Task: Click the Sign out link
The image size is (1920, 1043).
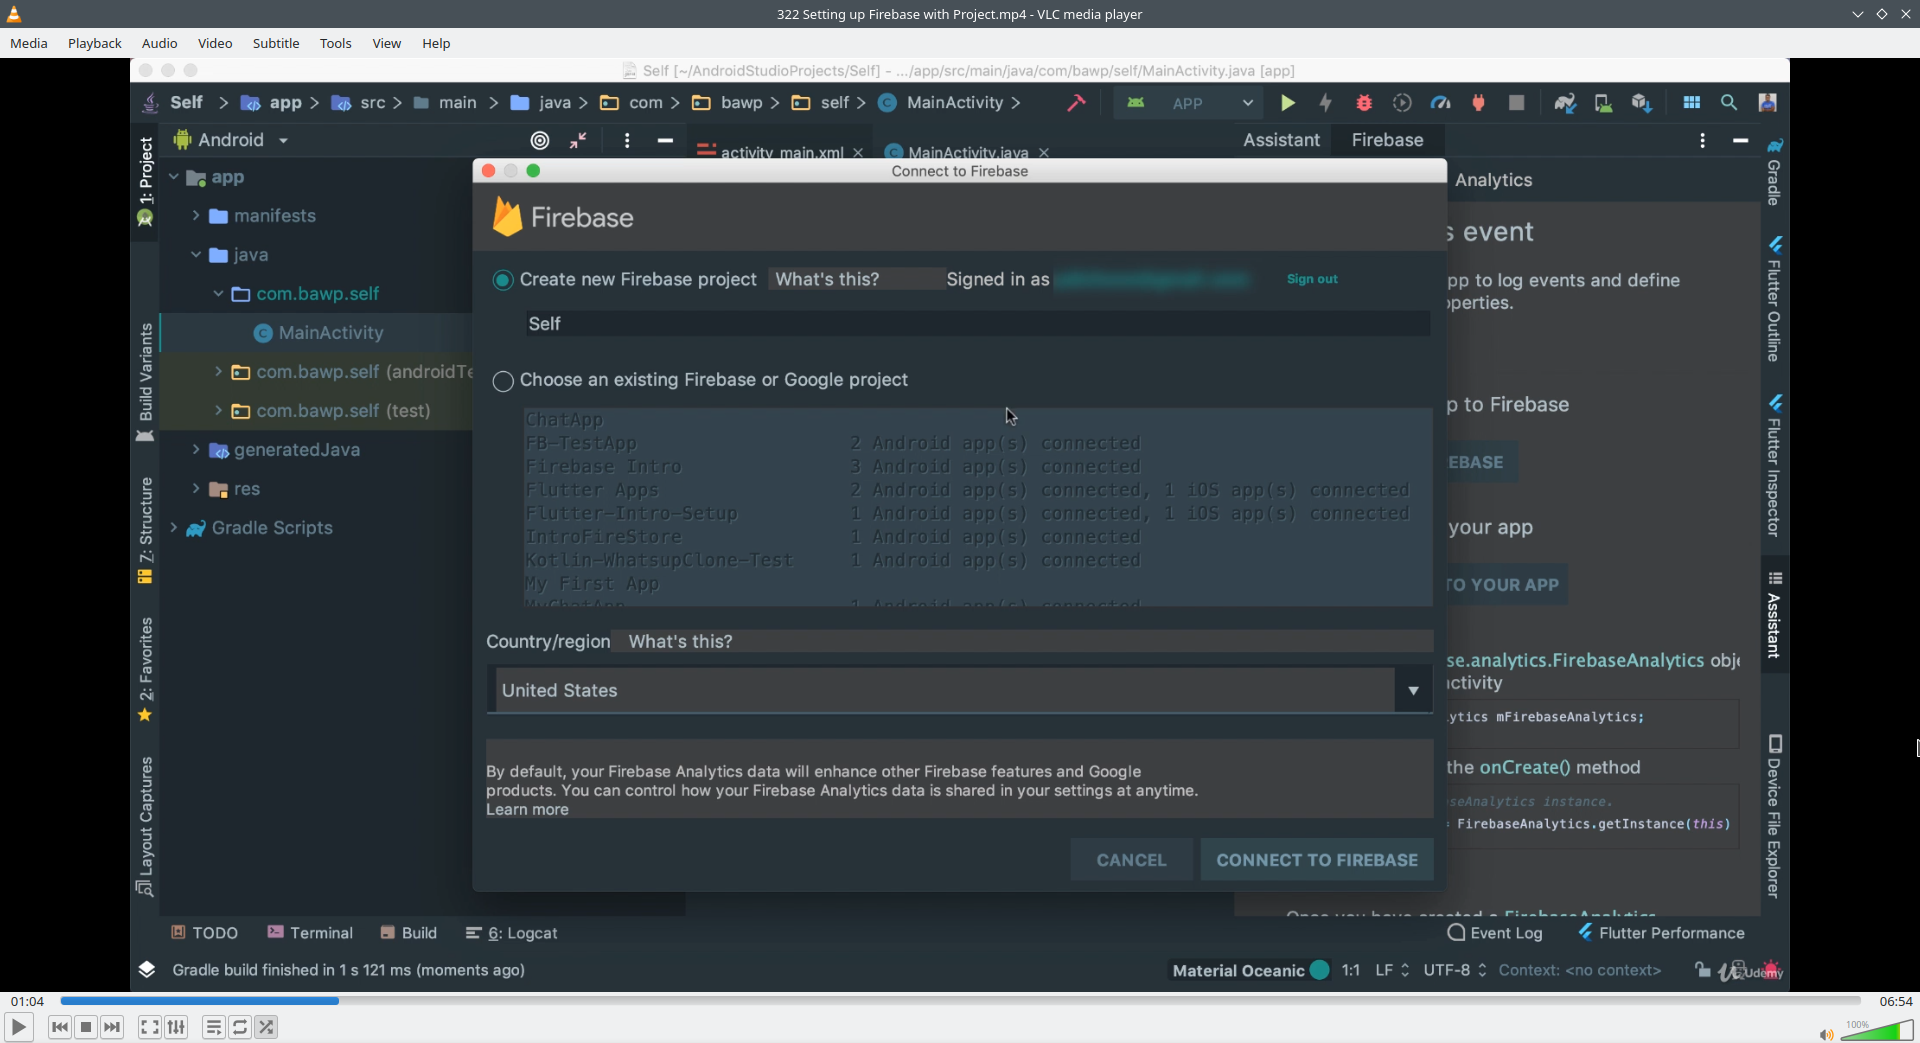Action: point(1312,279)
